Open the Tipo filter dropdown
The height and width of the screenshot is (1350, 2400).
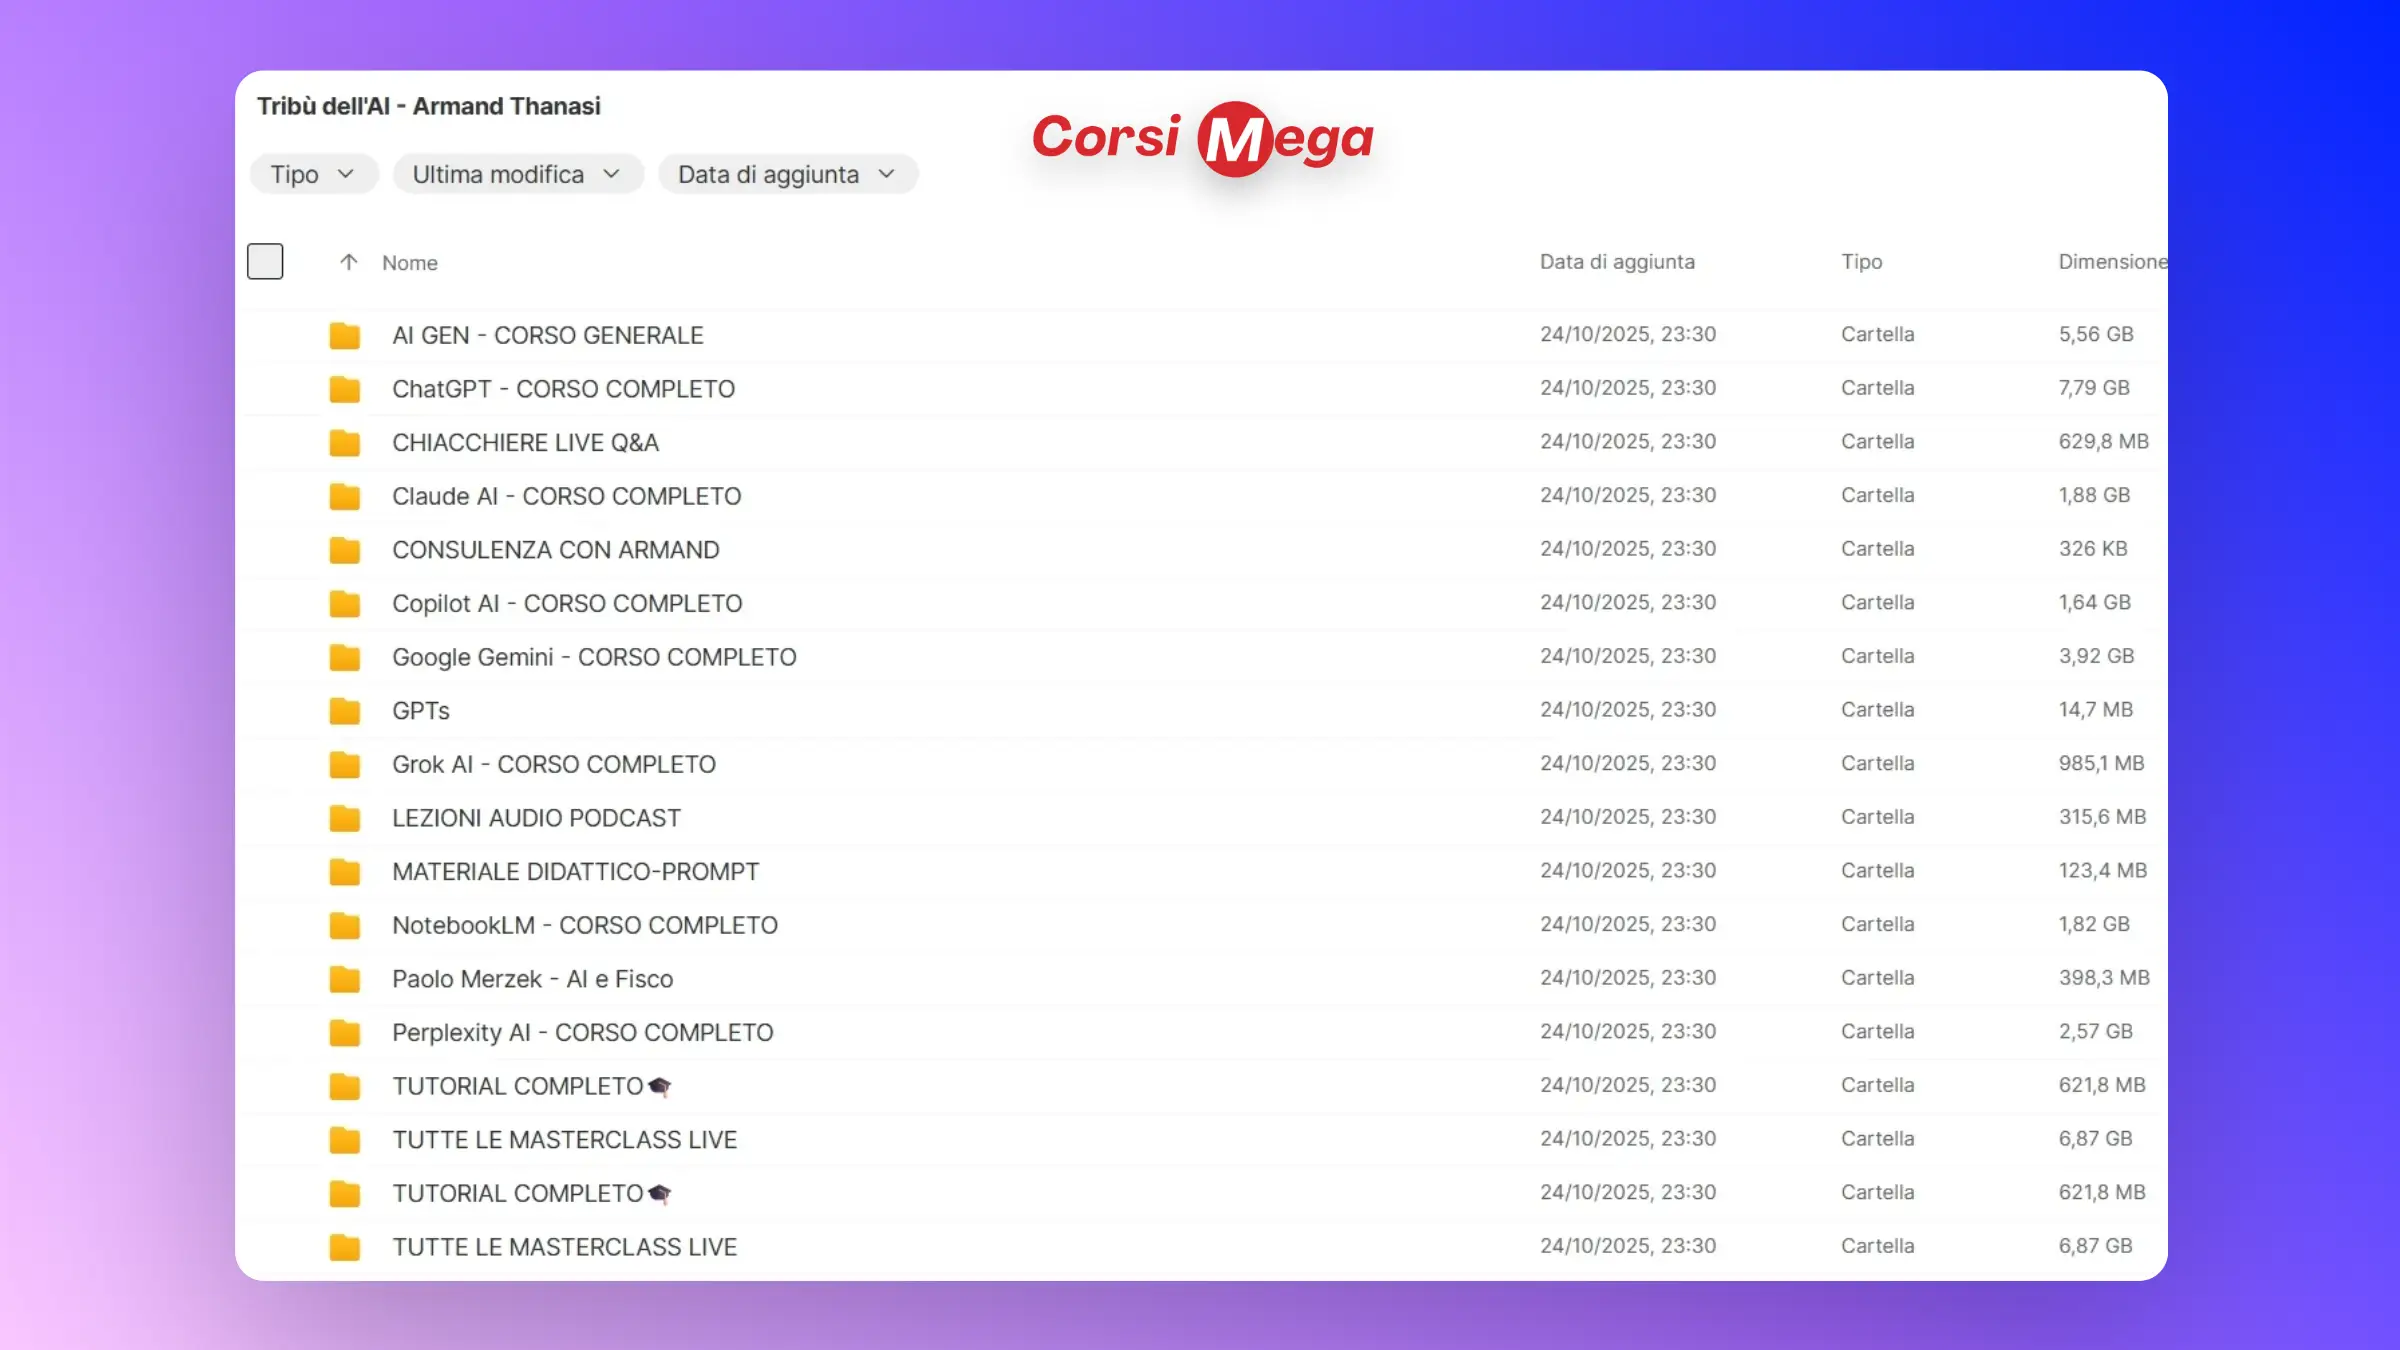coord(313,174)
